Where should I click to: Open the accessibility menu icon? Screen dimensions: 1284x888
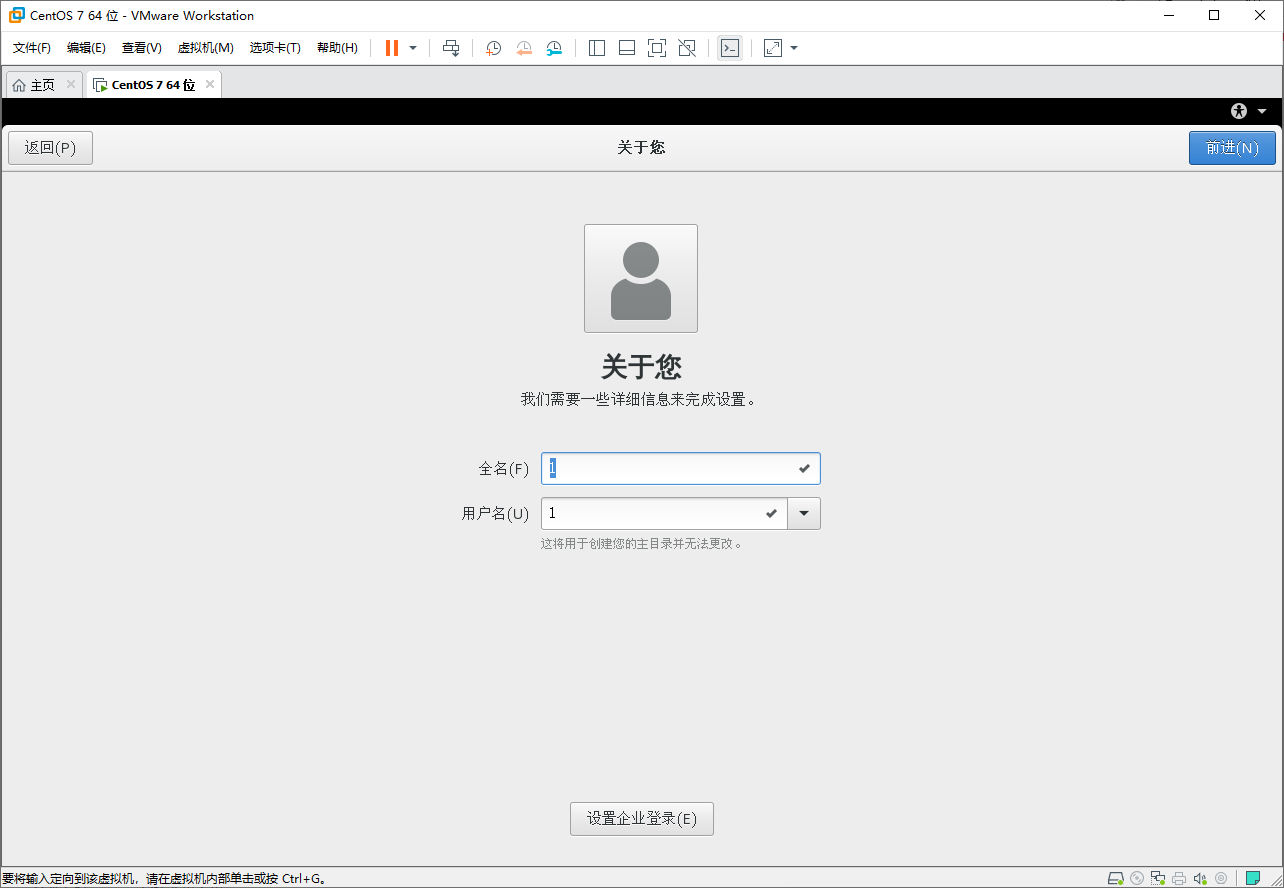point(1240,111)
